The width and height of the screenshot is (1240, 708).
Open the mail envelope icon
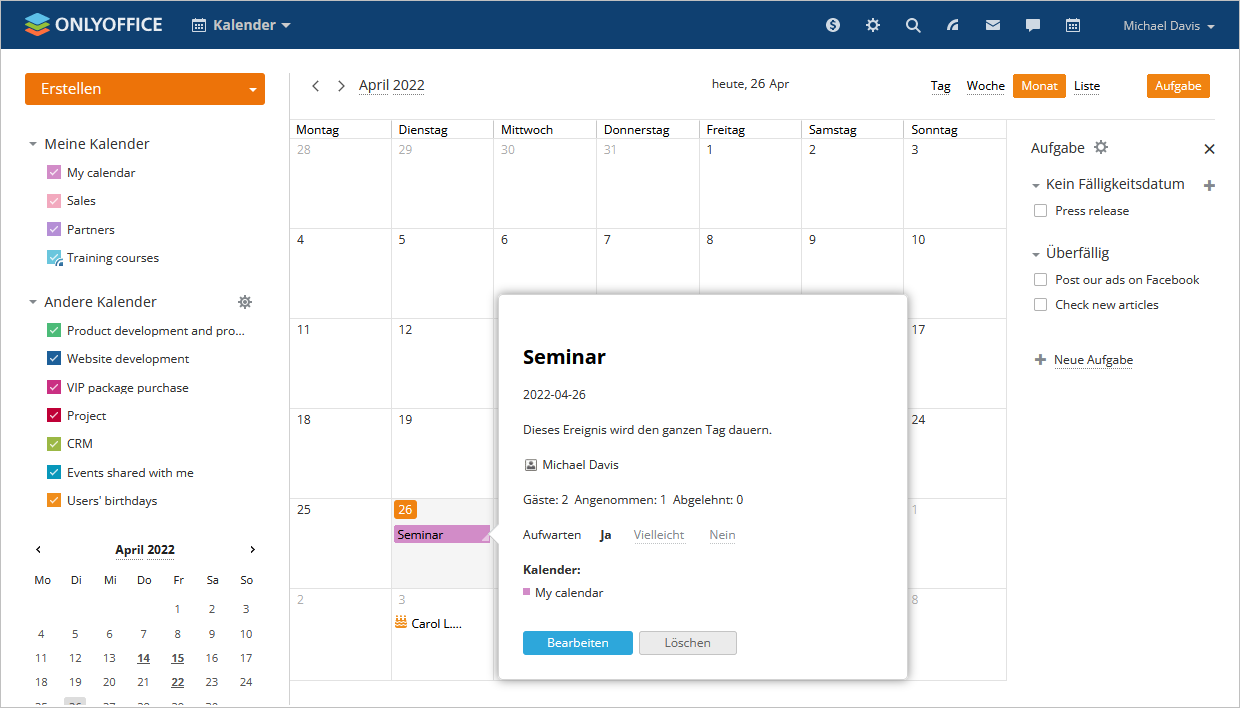(993, 25)
